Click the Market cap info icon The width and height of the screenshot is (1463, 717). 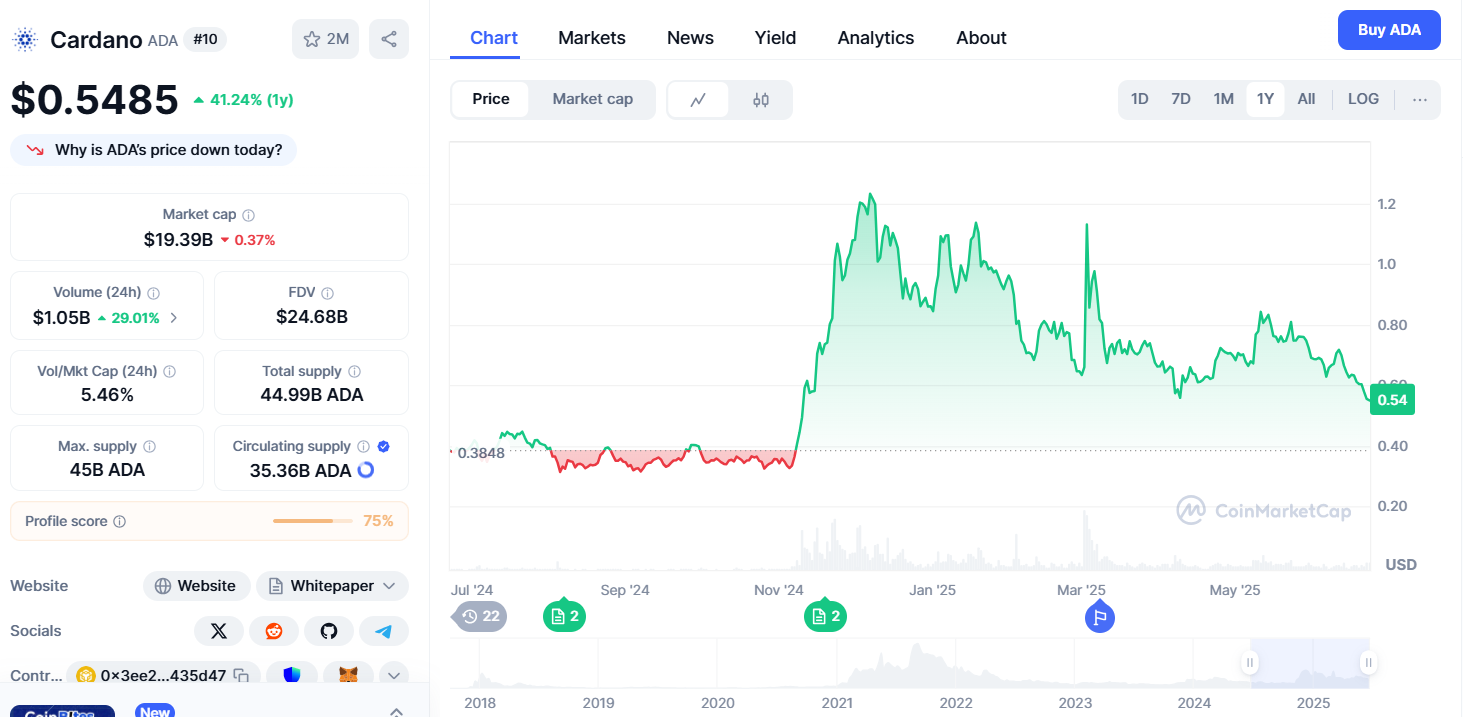tap(248, 215)
